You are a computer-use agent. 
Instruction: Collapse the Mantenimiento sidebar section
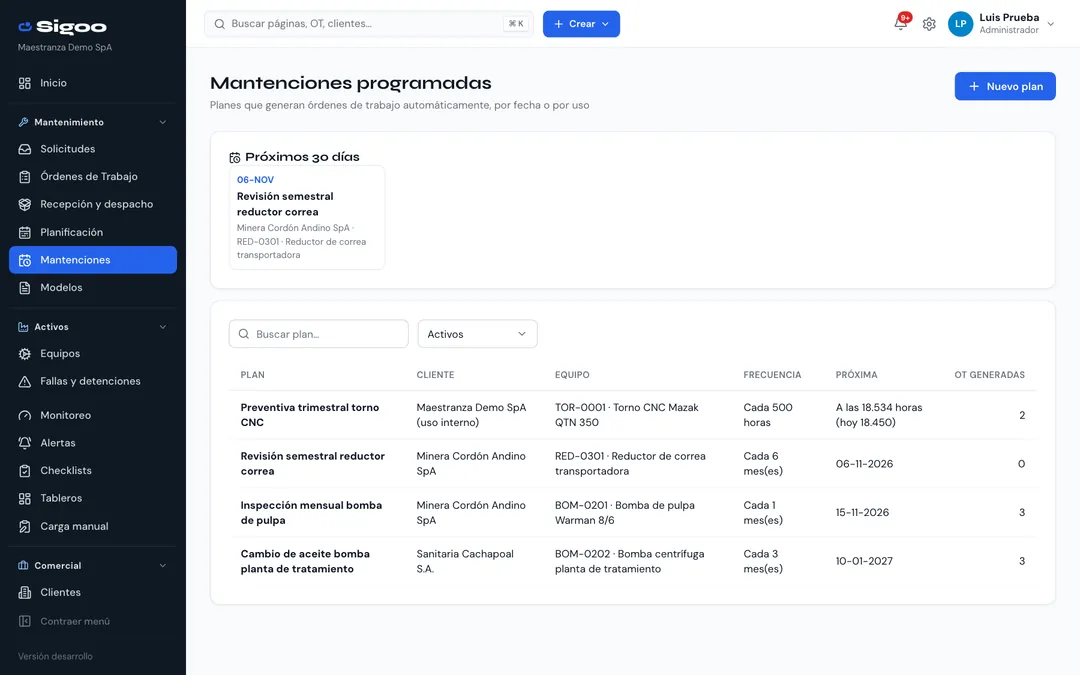click(x=163, y=123)
